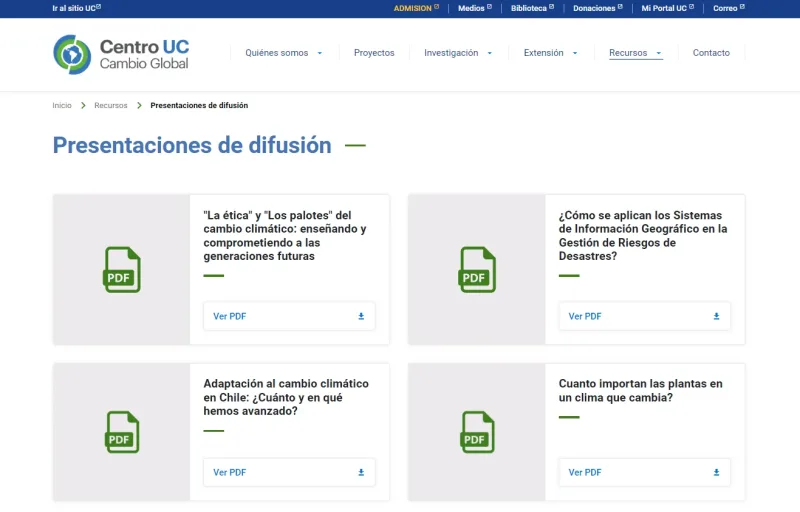Click breadcrumb chevron after Recursos
Image resolution: width=800 pixels, height=512 pixels.
click(x=139, y=105)
